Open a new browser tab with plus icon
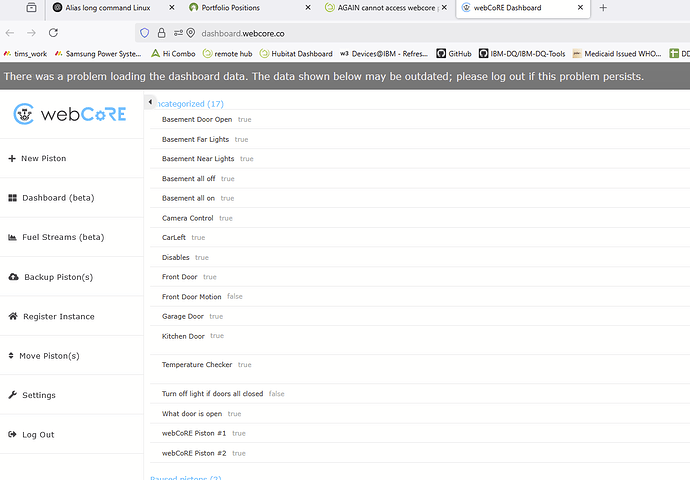Image resolution: width=690 pixels, height=480 pixels. (603, 7)
